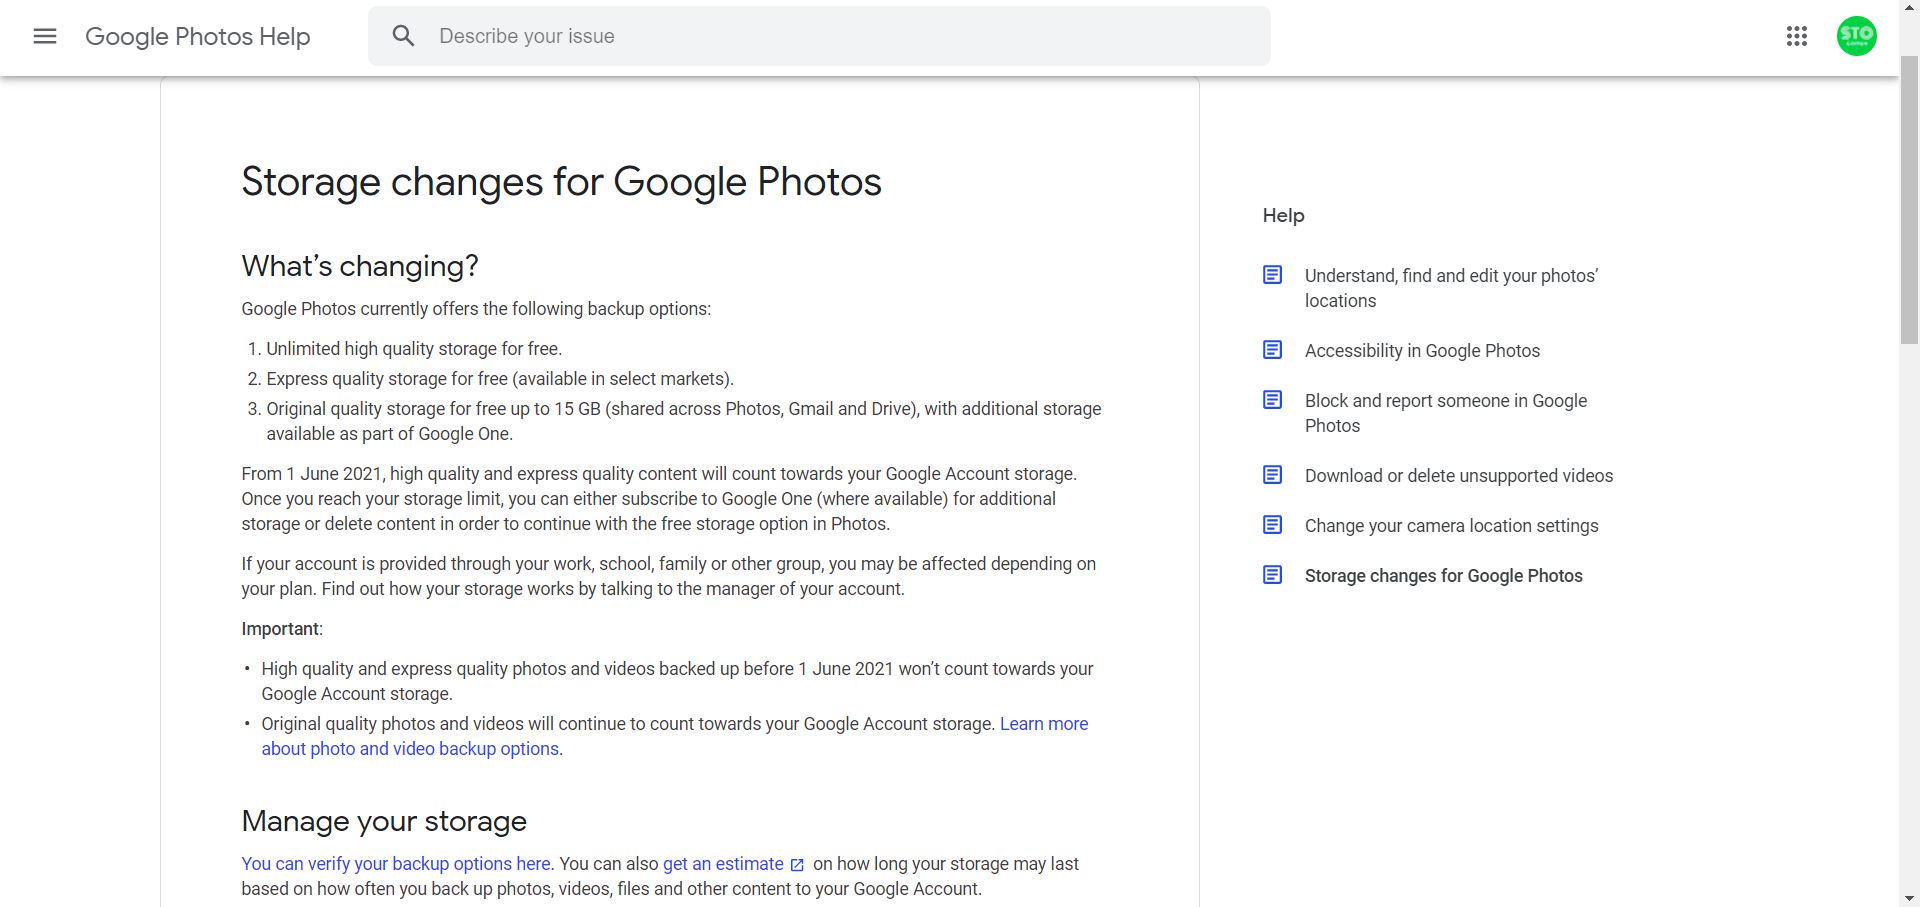Open Learn more about photo and video backup options
Image resolution: width=1920 pixels, height=907 pixels.
click(x=1043, y=724)
